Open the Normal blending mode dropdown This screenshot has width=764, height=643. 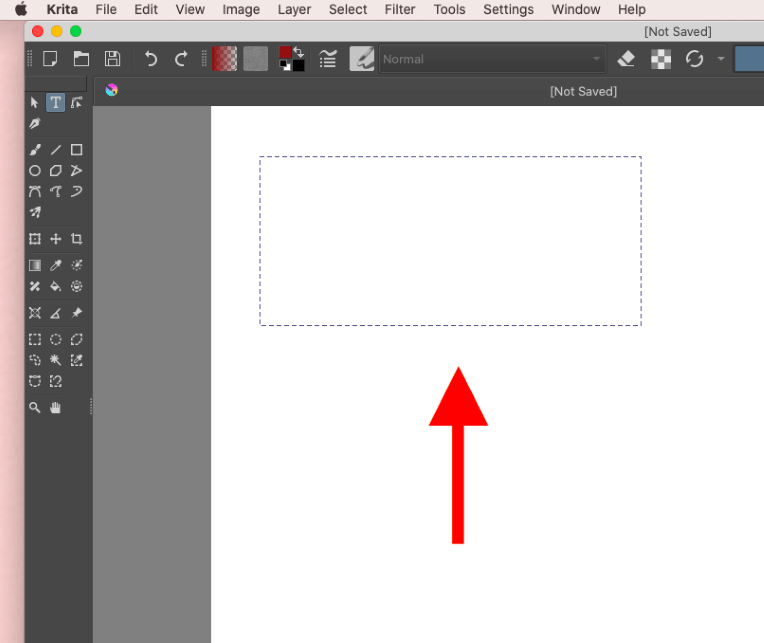(x=493, y=59)
